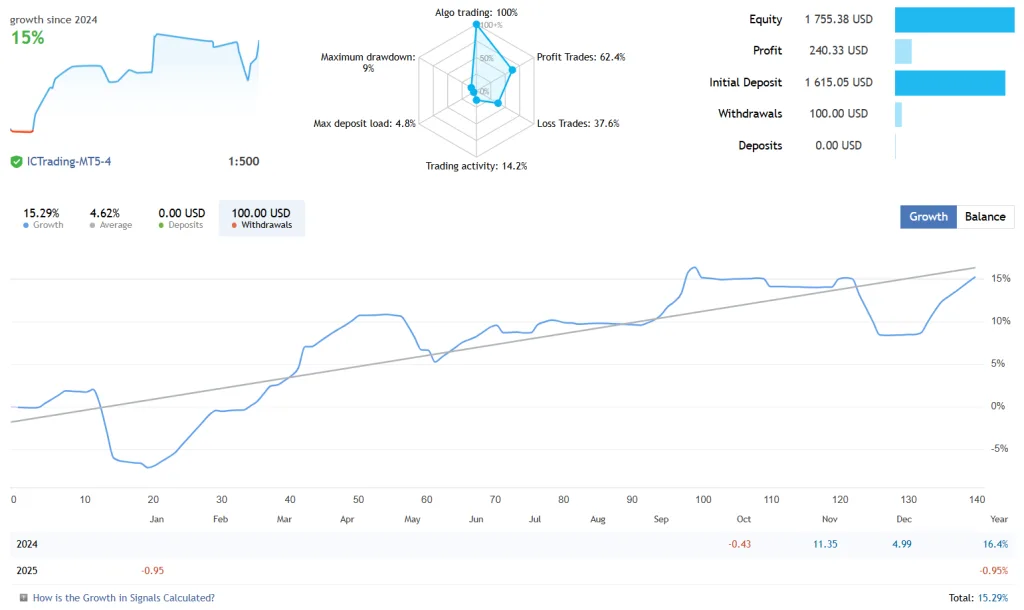Toggle the 15.29% Growth series

tap(42, 218)
